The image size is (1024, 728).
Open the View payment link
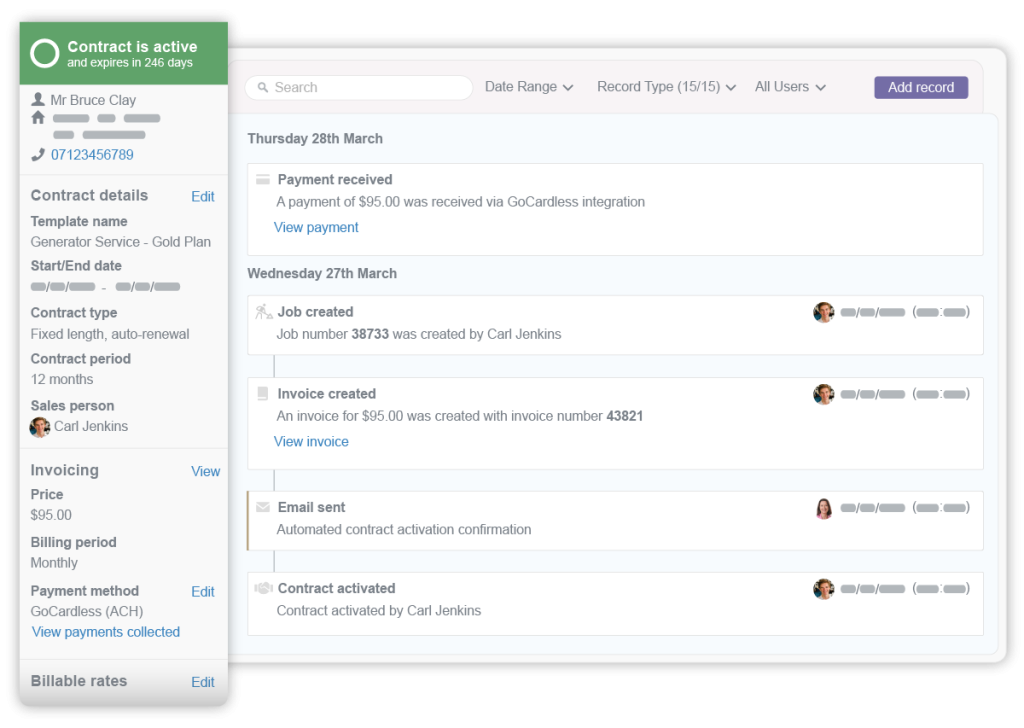pyautogui.click(x=316, y=228)
